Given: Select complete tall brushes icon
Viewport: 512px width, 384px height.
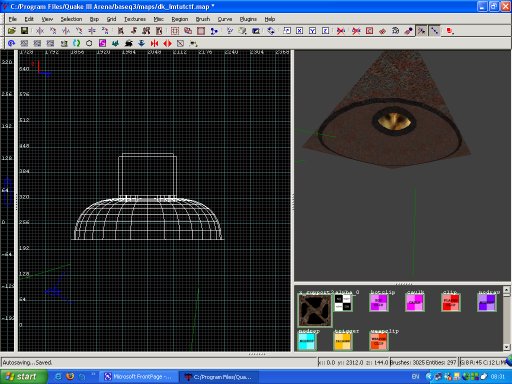Looking at the screenshot, I should click(x=121, y=31).
